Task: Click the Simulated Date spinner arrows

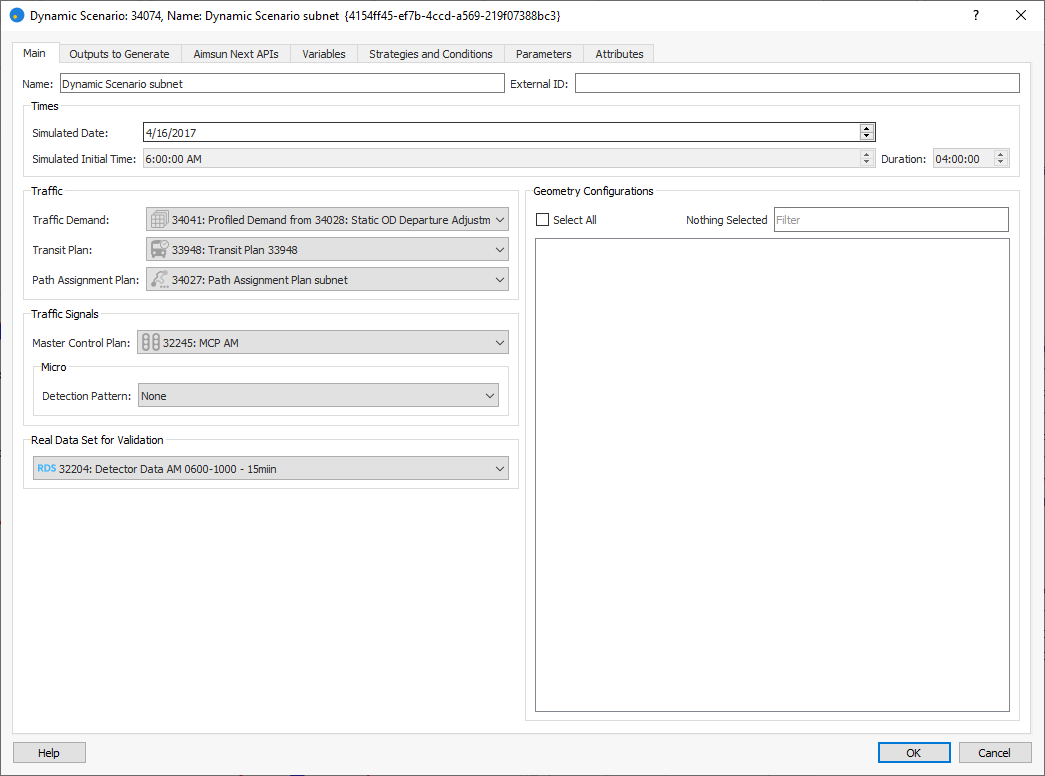Action: (x=867, y=132)
